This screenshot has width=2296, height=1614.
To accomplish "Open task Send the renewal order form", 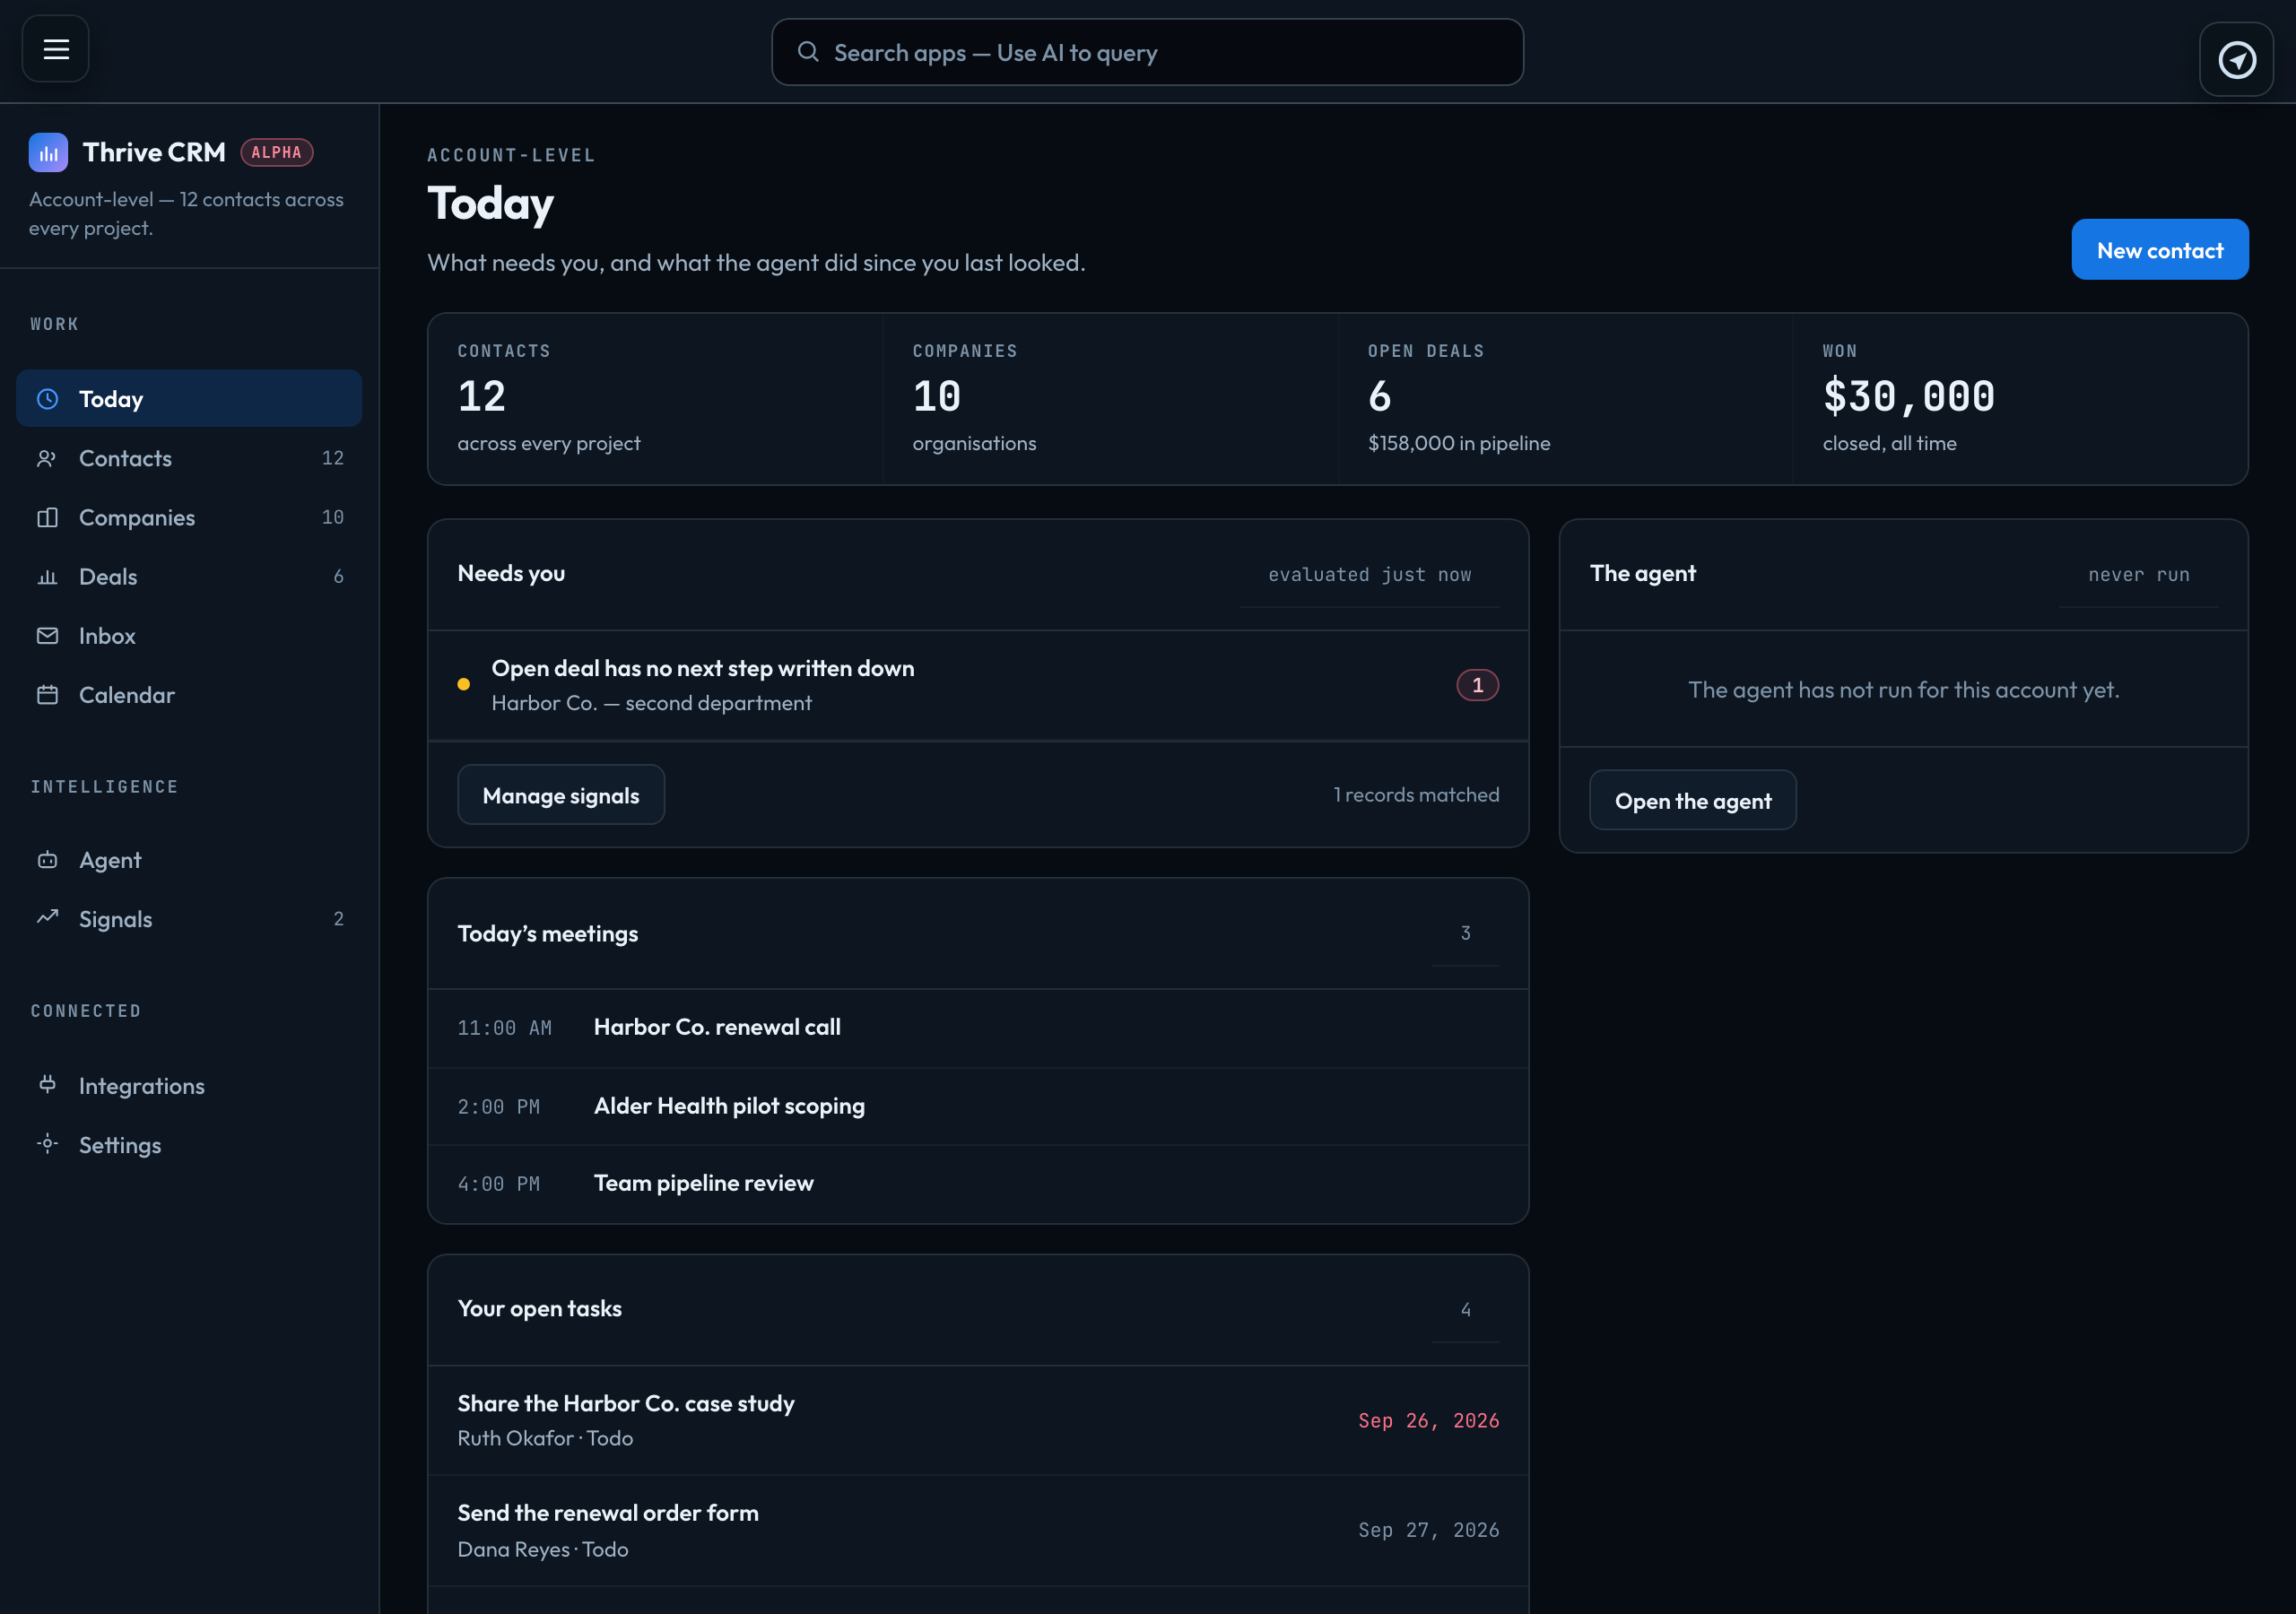I will coord(977,1531).
